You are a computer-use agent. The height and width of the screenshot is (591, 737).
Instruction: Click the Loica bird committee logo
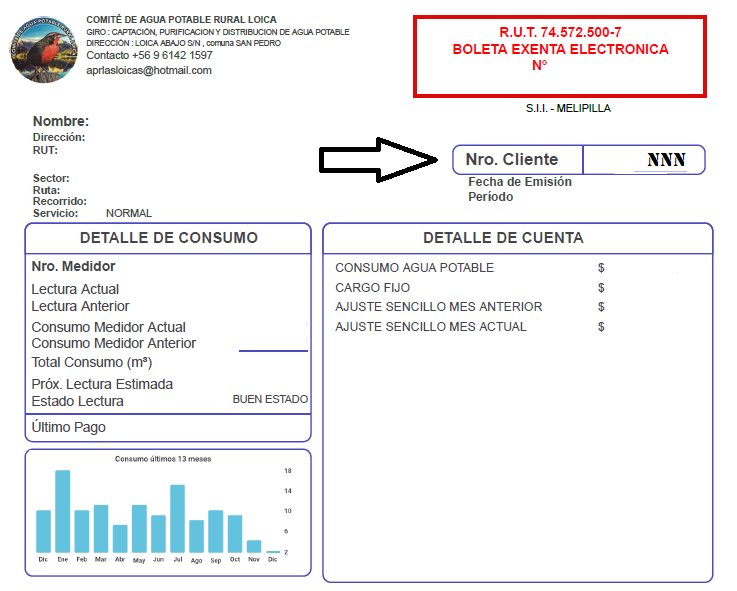[x=44, y=49]
